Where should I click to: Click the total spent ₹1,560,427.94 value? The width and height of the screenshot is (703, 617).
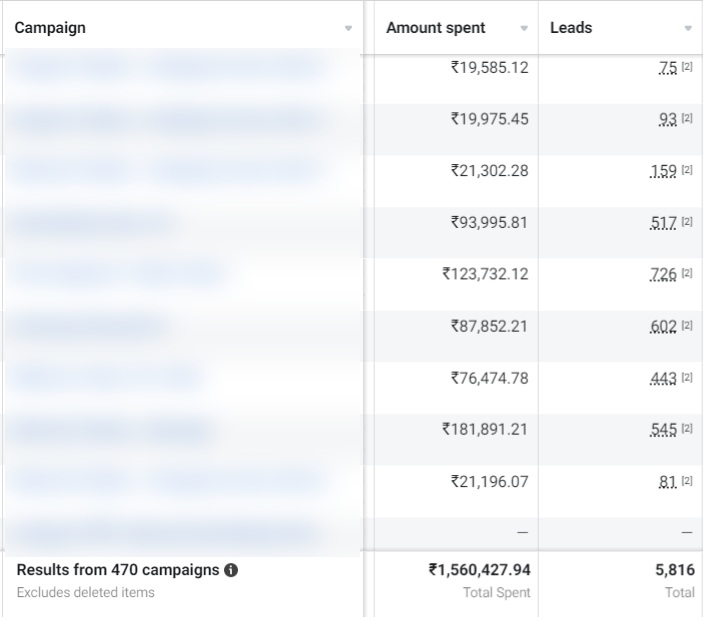point(480,570)
